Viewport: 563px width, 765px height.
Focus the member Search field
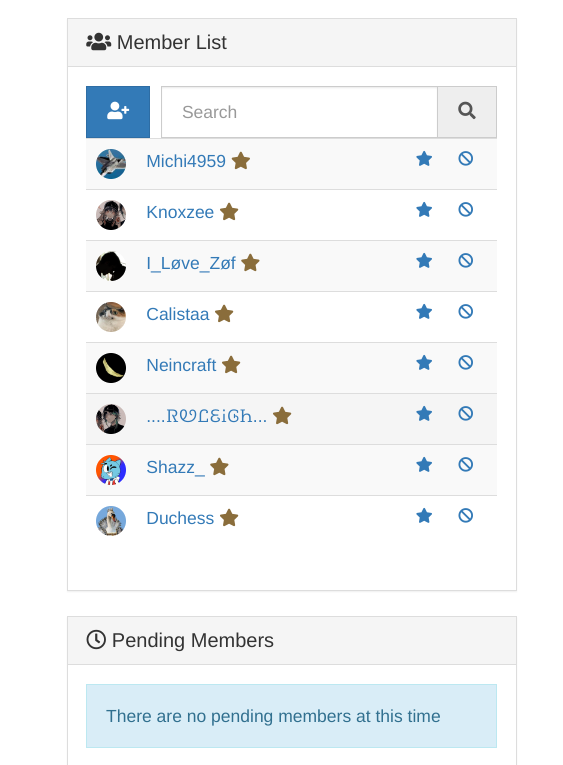pyautogui.click(x=299, y=112)
